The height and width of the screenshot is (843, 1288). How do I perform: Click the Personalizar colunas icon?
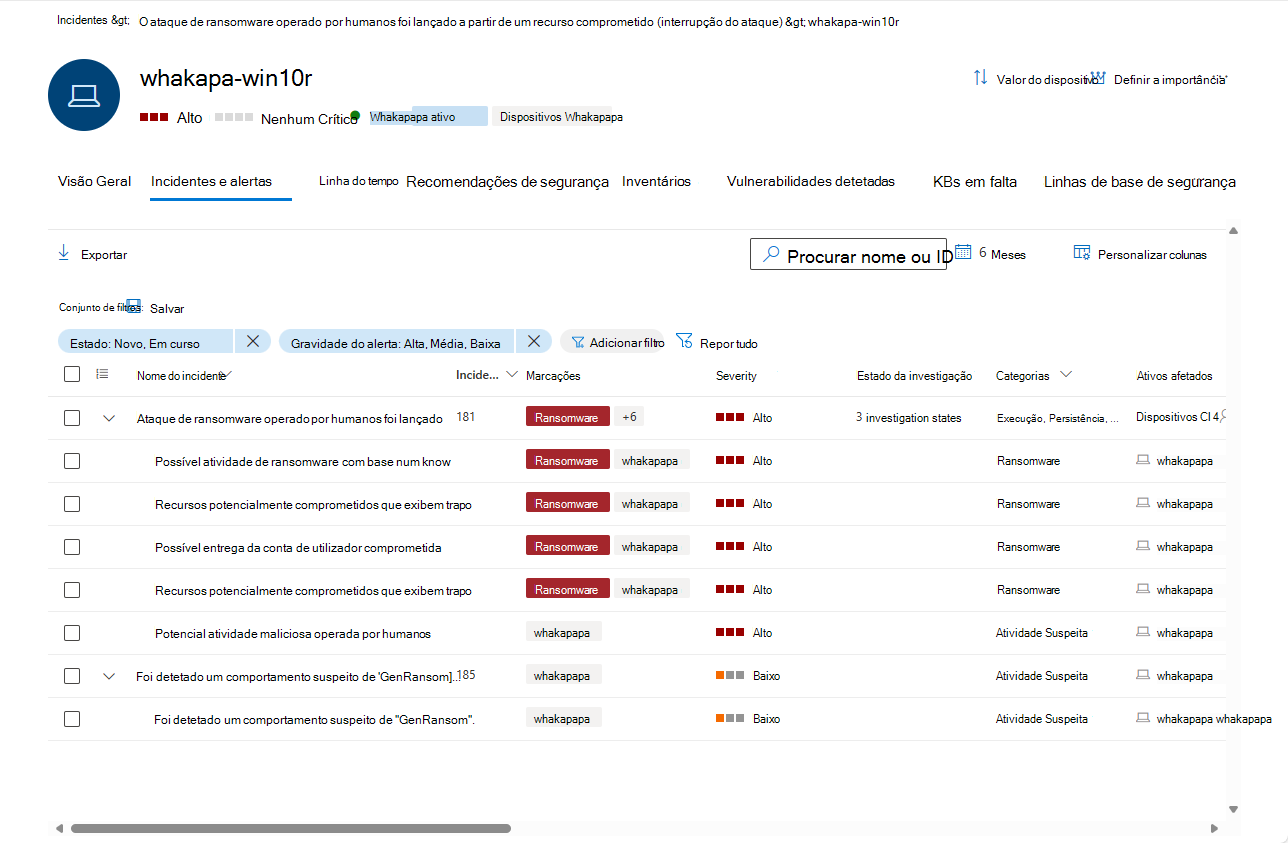(x=1081, y=253)
